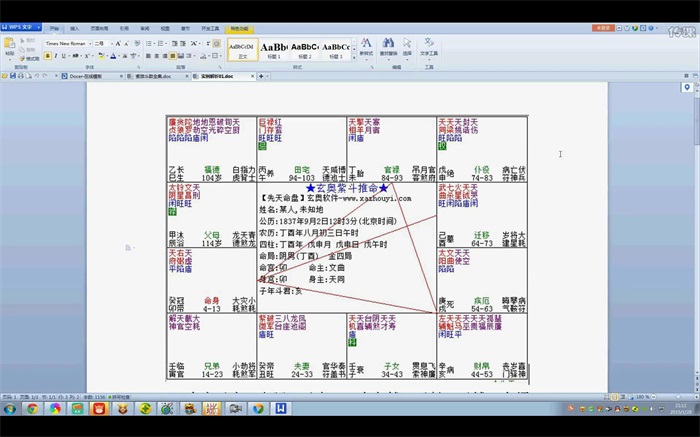The height and width of the screenshot is (437, 700).
Task: Click the Bulleted list icon
Action: click(x=149, y=43)
